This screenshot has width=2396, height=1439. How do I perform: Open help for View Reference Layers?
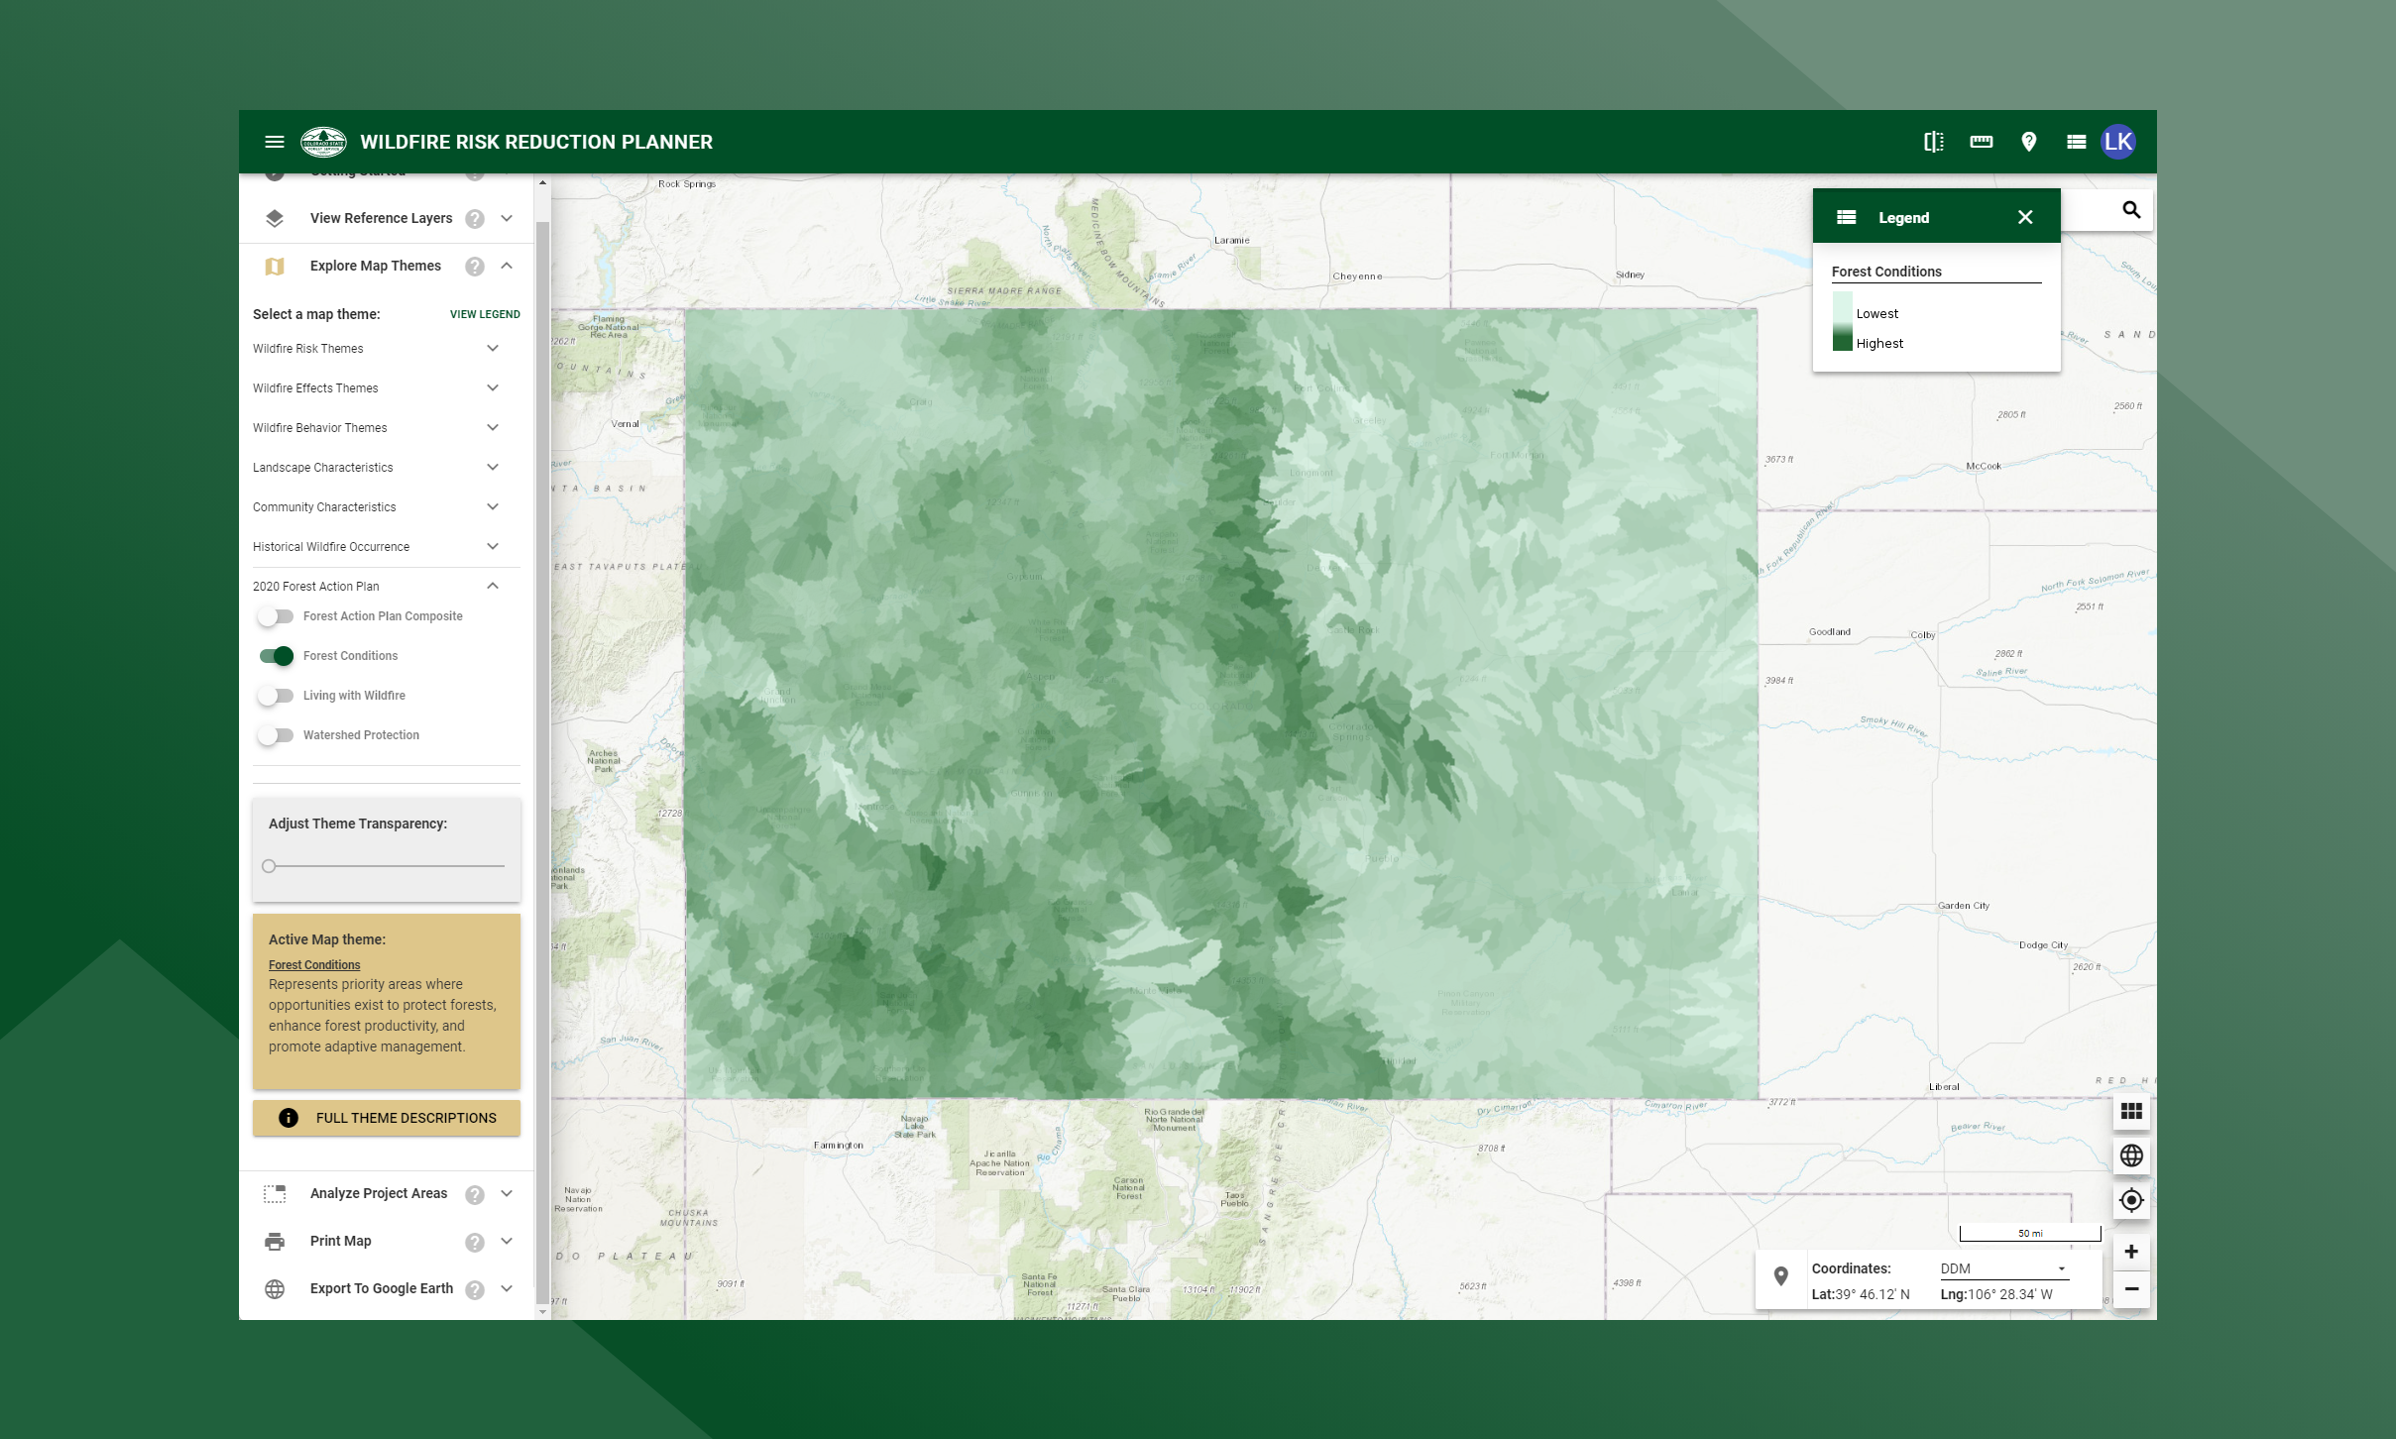click(x=475, y=218)
